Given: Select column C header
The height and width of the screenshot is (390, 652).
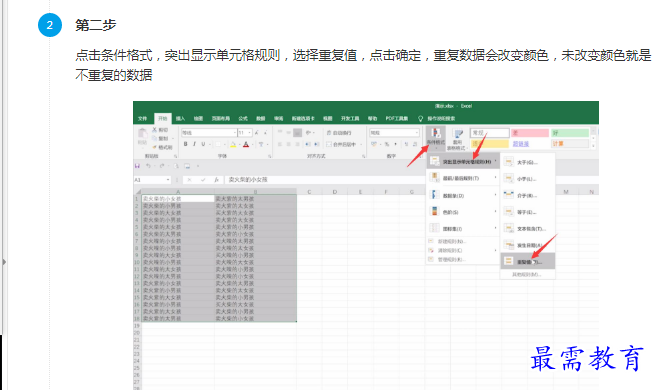Looking at the screenshot, I should tap(309, 192).
